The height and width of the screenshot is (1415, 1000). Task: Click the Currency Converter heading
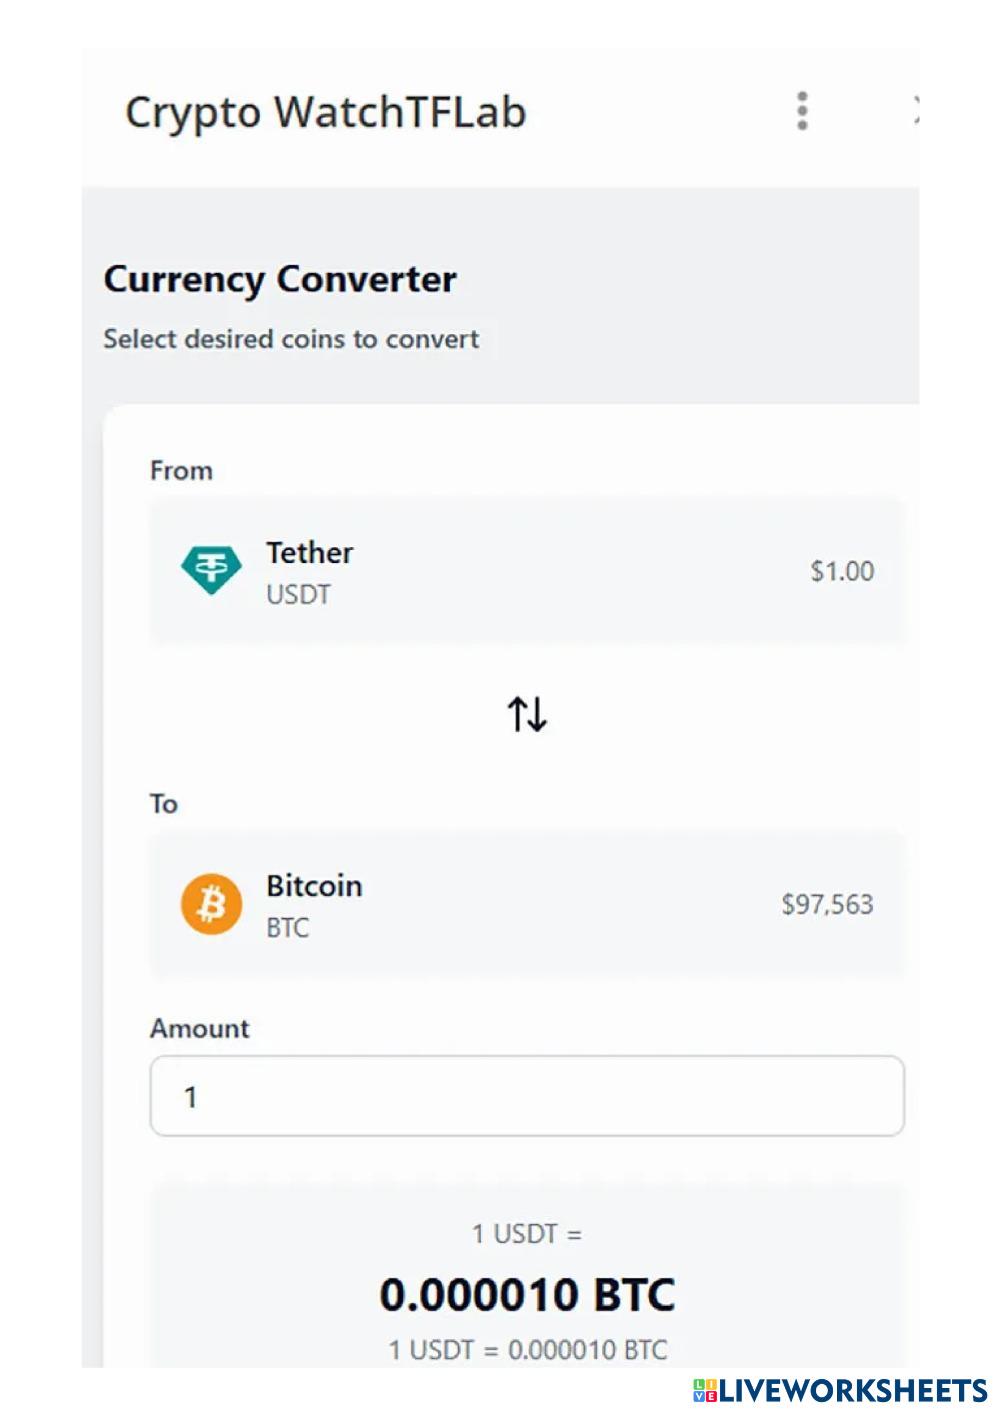click(x=280, y=279)
